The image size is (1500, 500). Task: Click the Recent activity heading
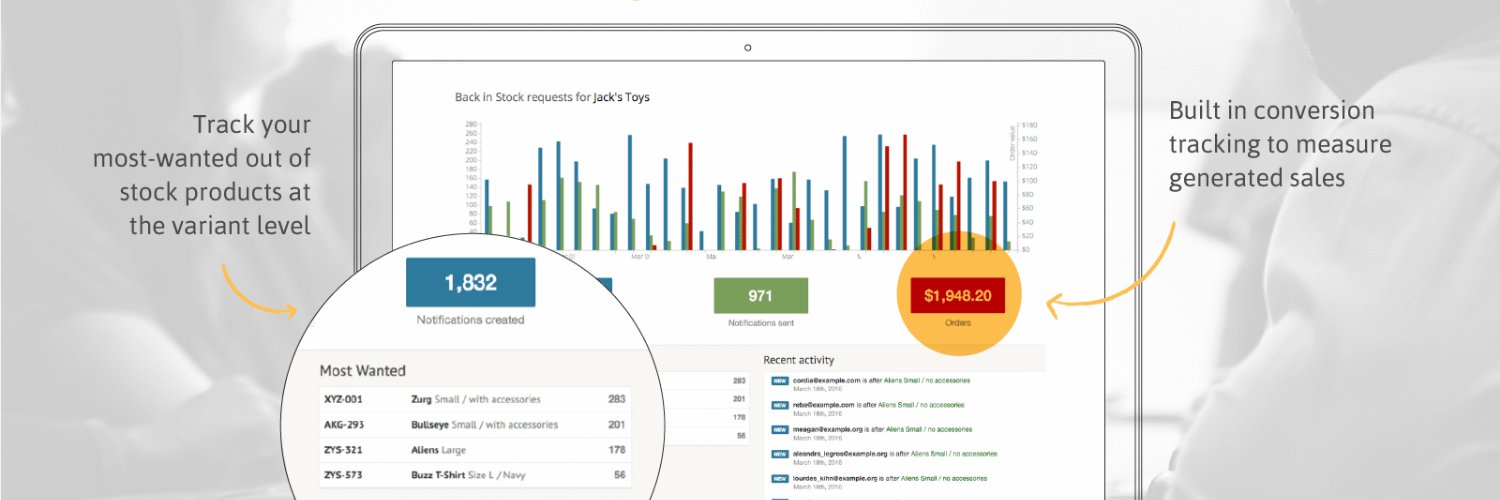click(798, 359)
